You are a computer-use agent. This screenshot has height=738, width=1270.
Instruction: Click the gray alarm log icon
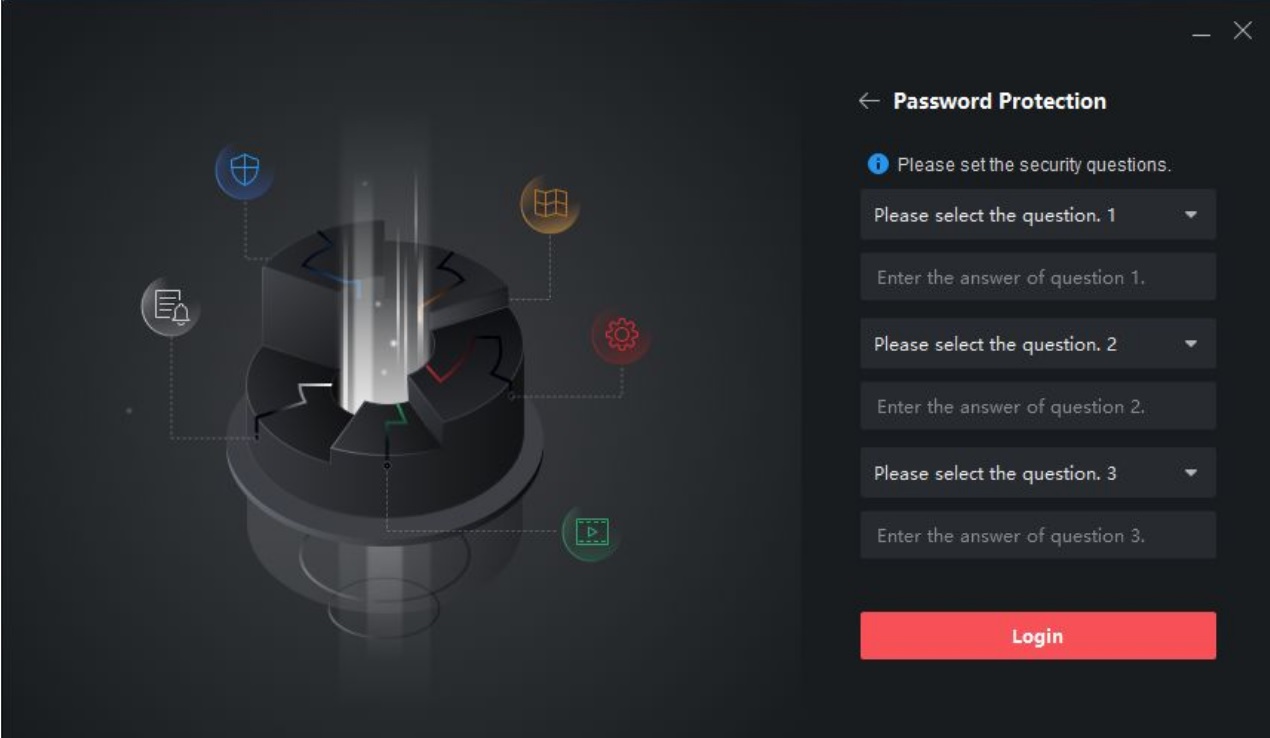coord(170,307)
